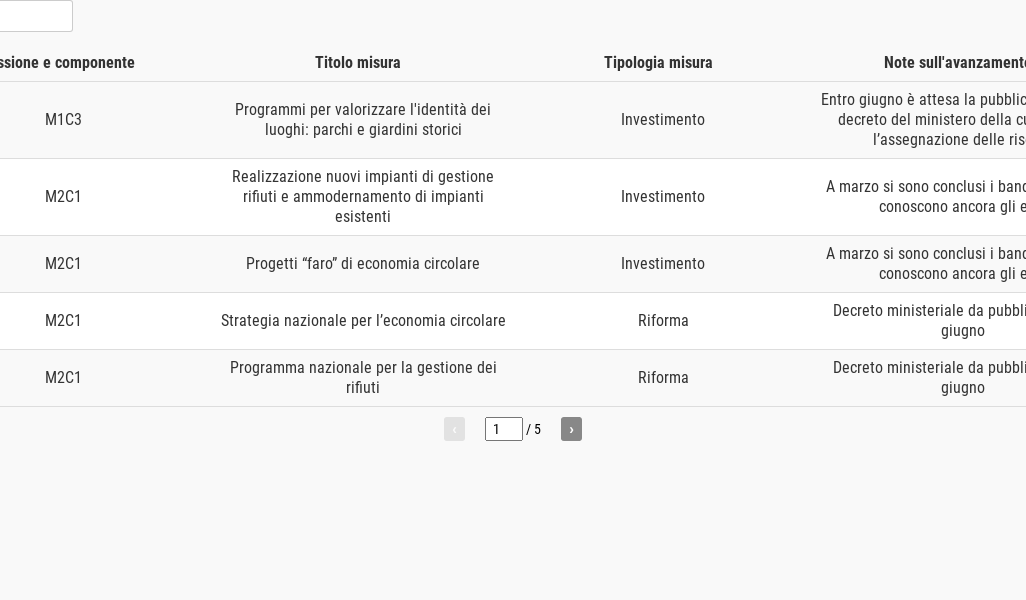Click the Riforma cell for Strategia nazionale
The height and width of the screenshot is (600, 1026).
(x=663, y=321)
